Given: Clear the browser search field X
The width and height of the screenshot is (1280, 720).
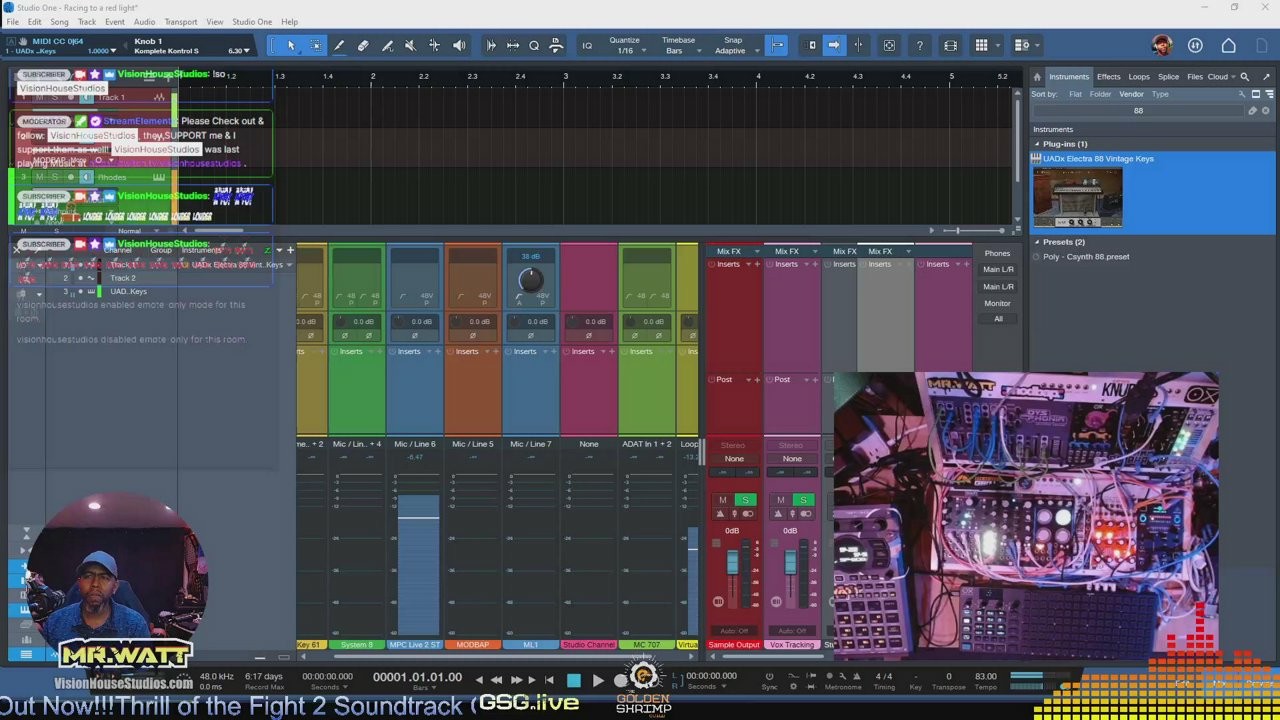Looking at the screenshot, I should (1267, 111).
